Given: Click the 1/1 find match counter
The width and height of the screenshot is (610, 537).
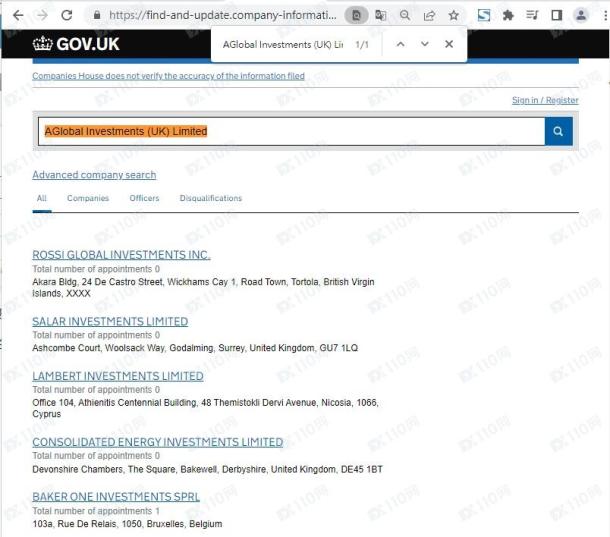Looking at the screenshot, I should click(362, 45).
